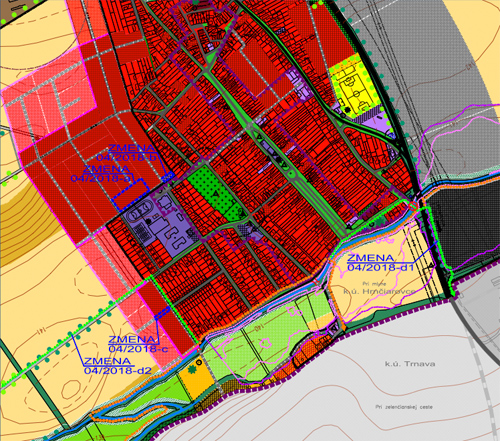Click the k.ú. Hrnčiarovce label

pyautogui.click(x=380, y=291)
